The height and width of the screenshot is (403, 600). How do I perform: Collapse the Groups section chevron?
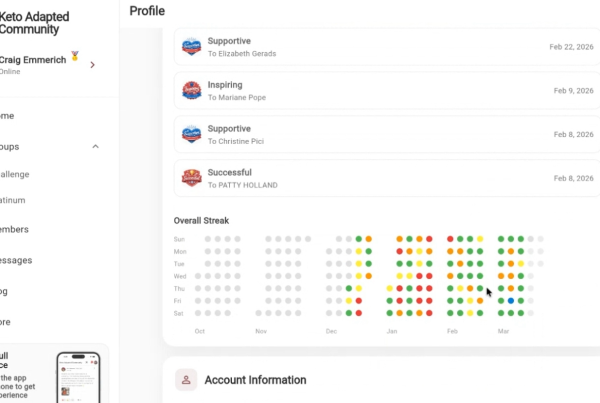(95, 147)
